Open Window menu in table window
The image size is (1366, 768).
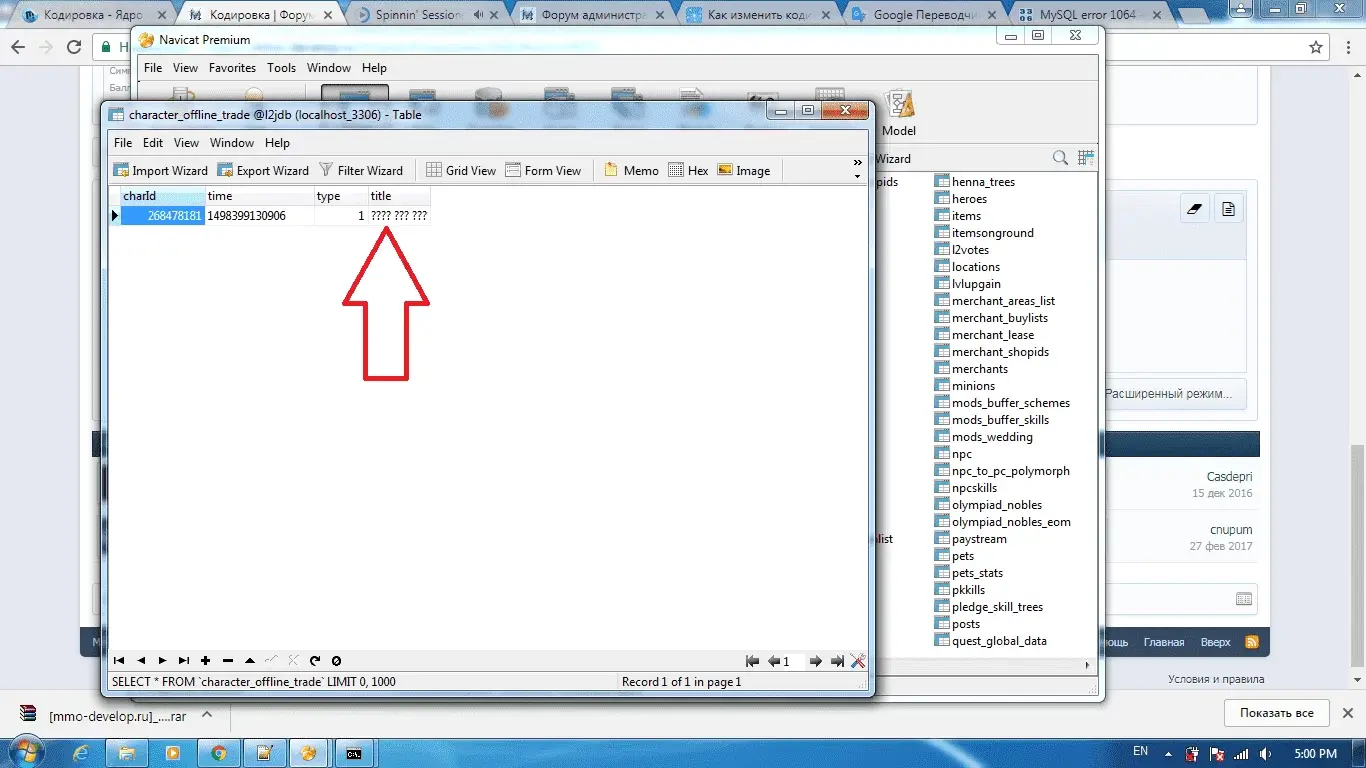coord(232,143)
